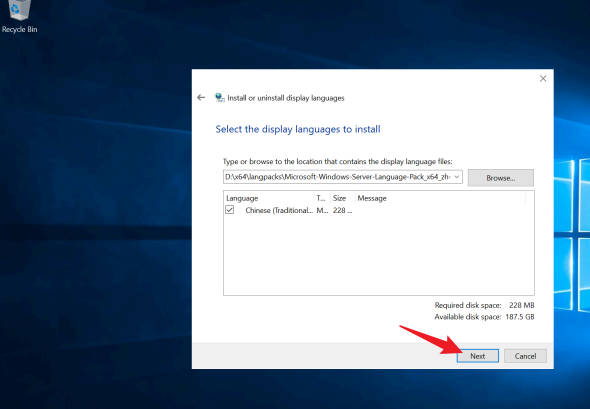
Task: Proceed with the Next button
Action: click(x=477, y=356)
